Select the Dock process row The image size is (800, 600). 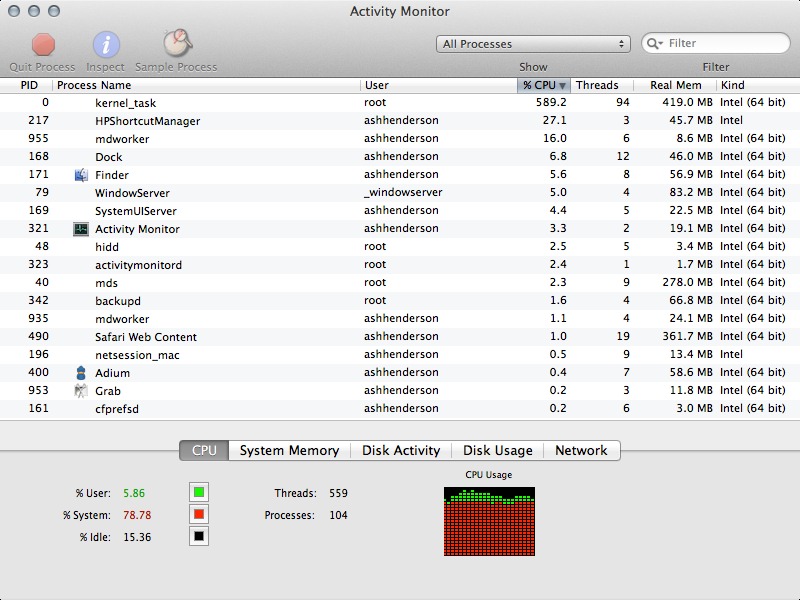[x=400, y=157]
